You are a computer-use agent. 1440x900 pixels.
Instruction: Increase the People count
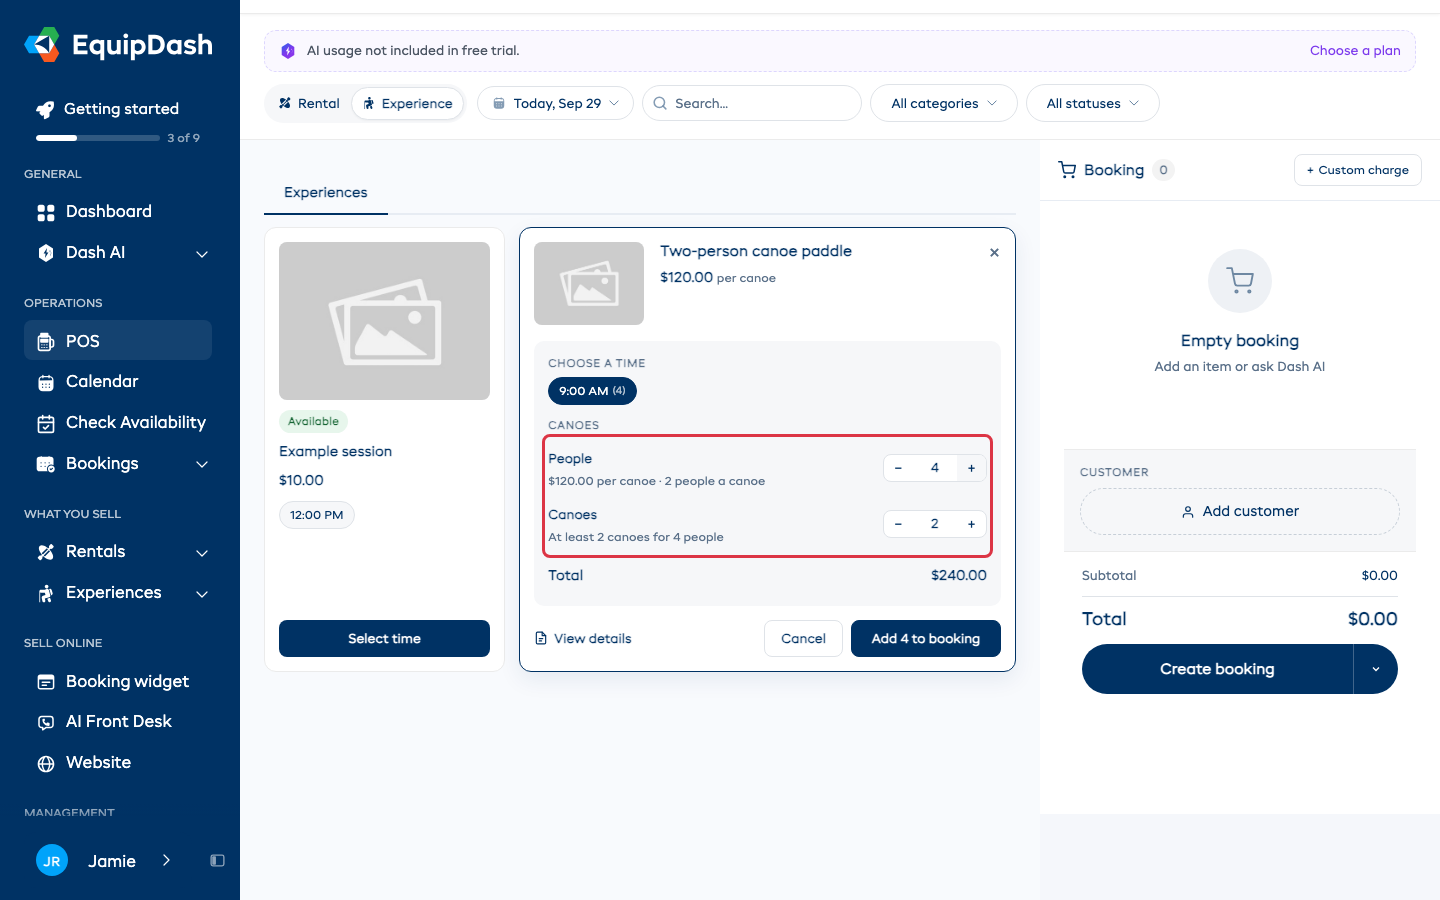click(x=971, y=468)
